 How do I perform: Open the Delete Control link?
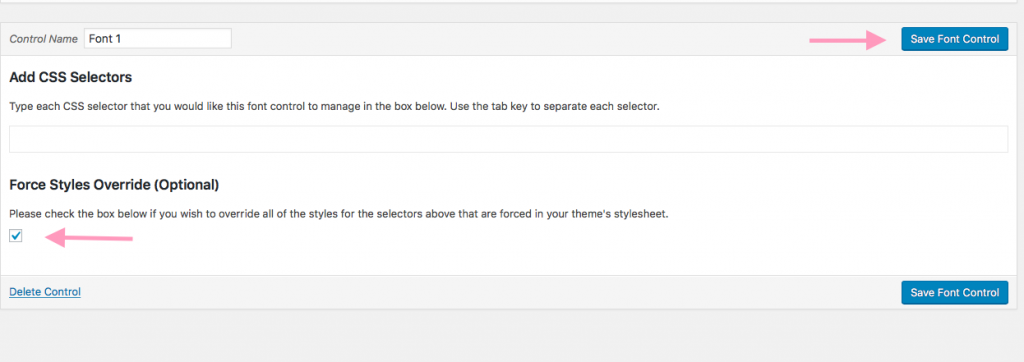(45, 292)
